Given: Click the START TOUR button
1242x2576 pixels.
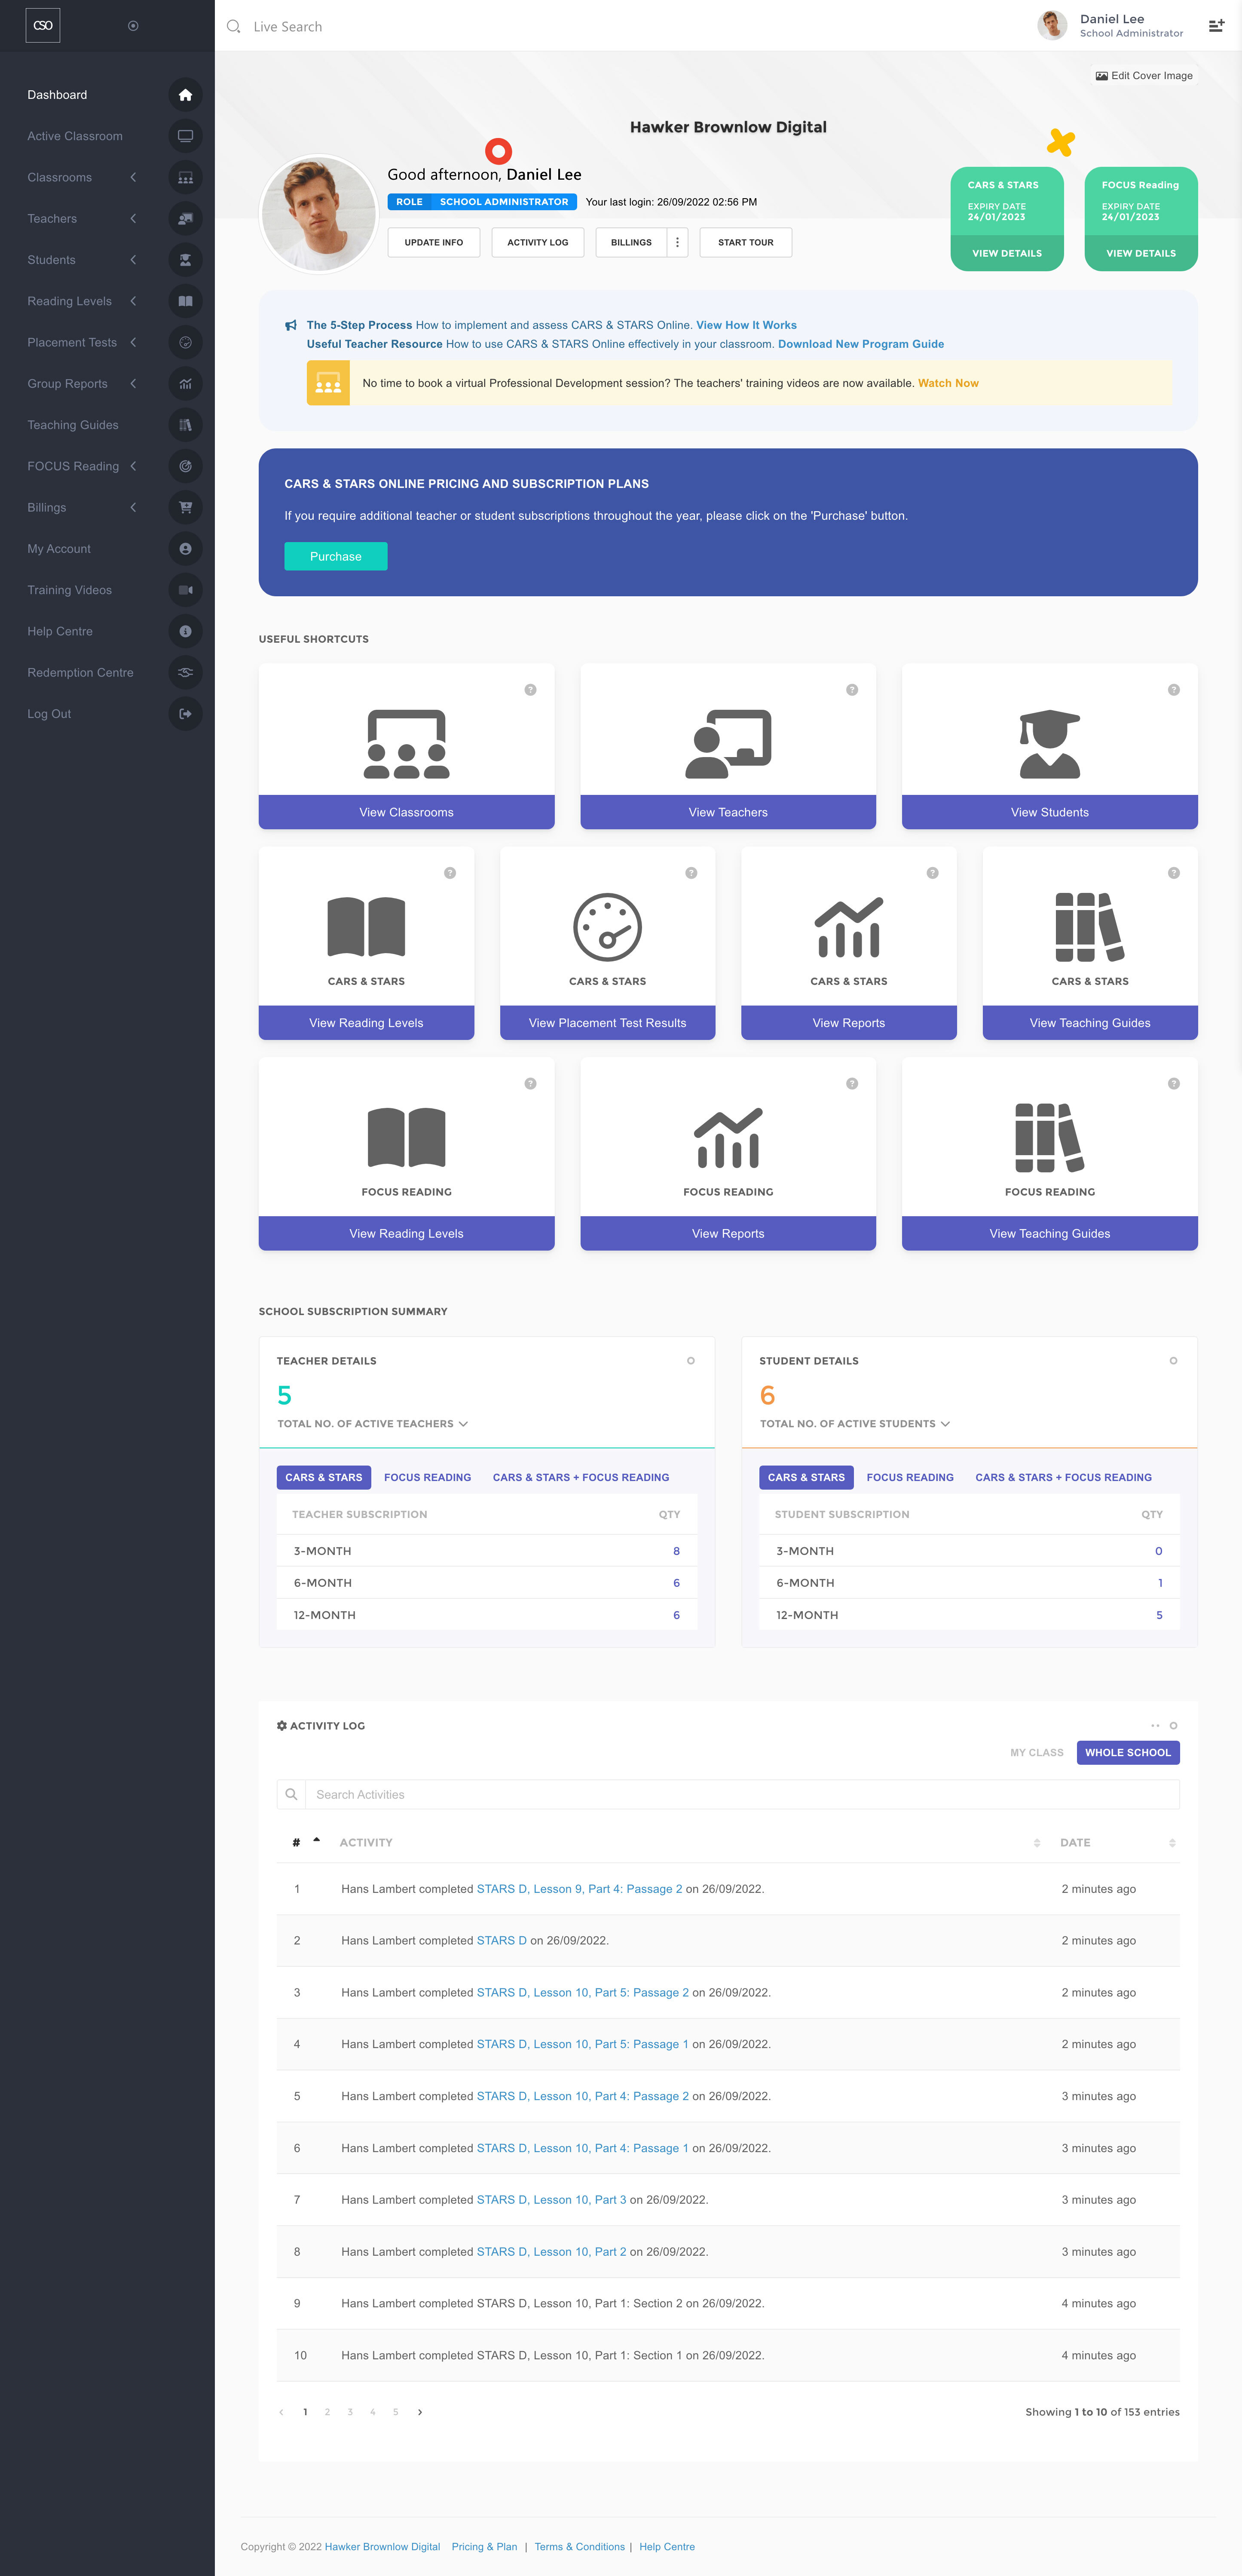Looking at the screenshot, I should (x=746, y=243).
